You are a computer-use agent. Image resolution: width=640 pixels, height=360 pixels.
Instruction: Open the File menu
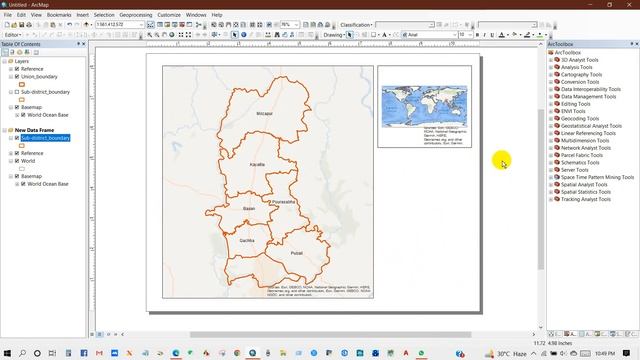tap(7, 15)
